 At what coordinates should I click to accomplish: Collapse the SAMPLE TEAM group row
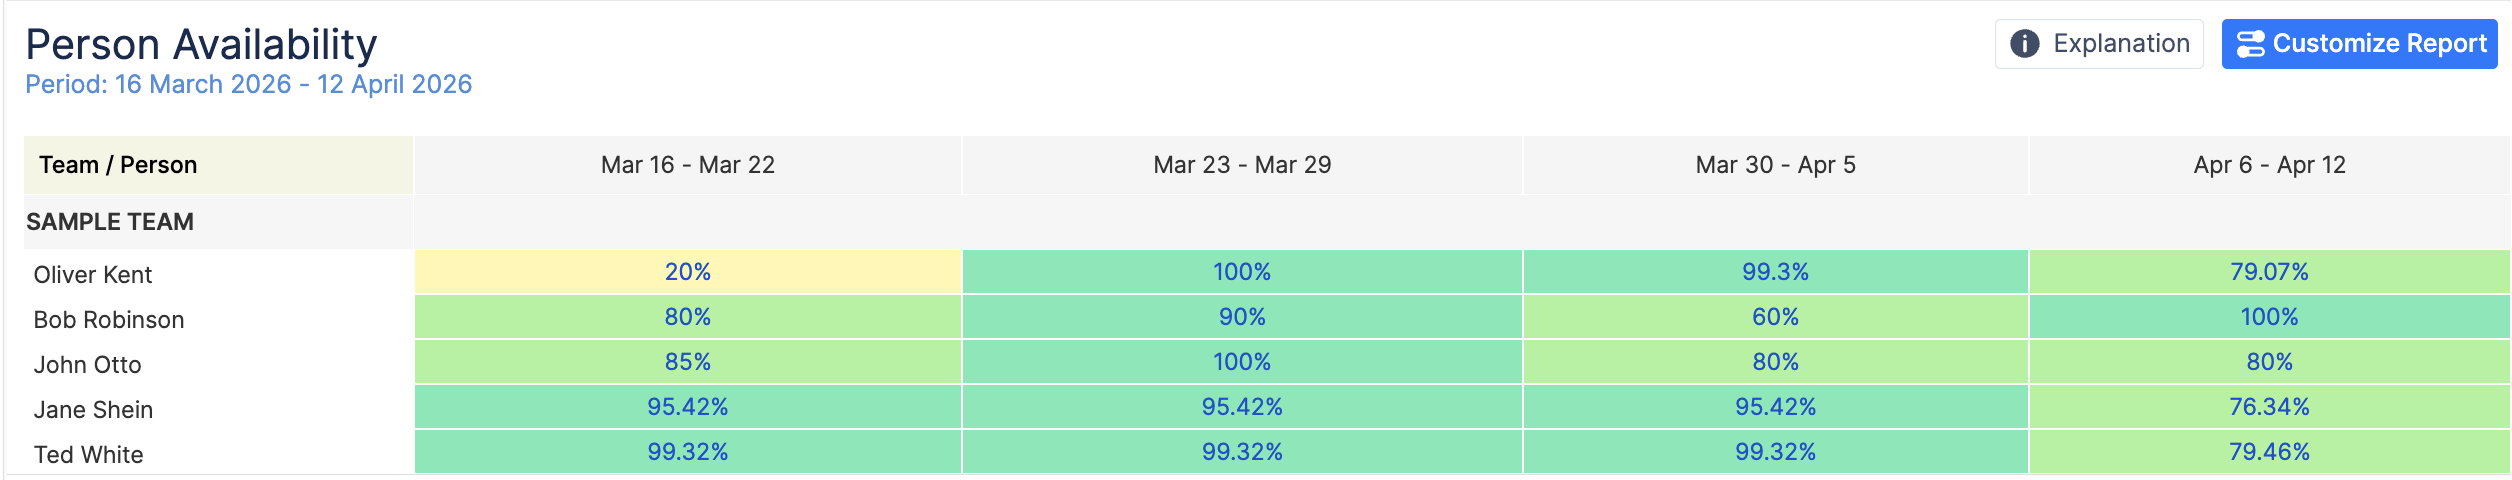[x=110, y=222]
